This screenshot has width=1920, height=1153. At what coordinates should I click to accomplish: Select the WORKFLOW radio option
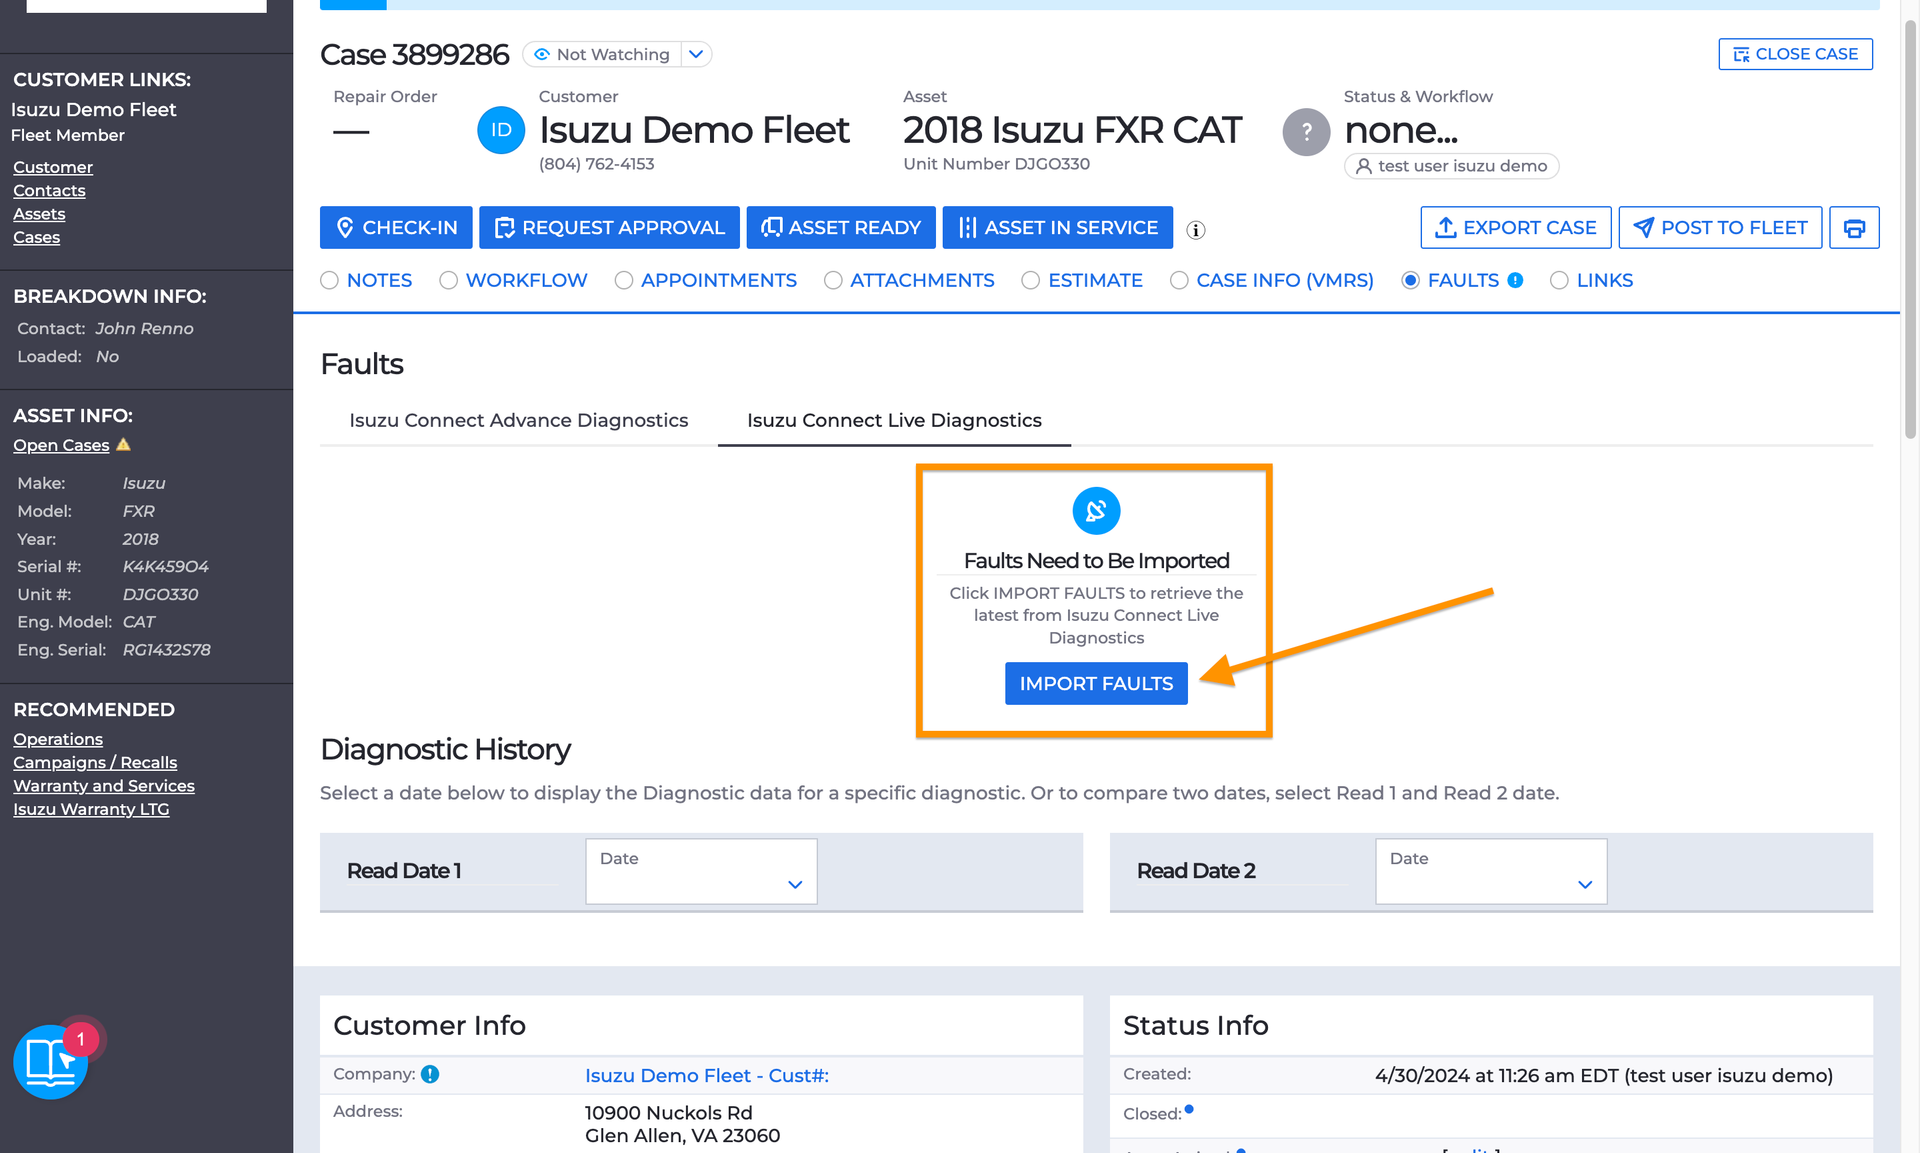point(448,281)
